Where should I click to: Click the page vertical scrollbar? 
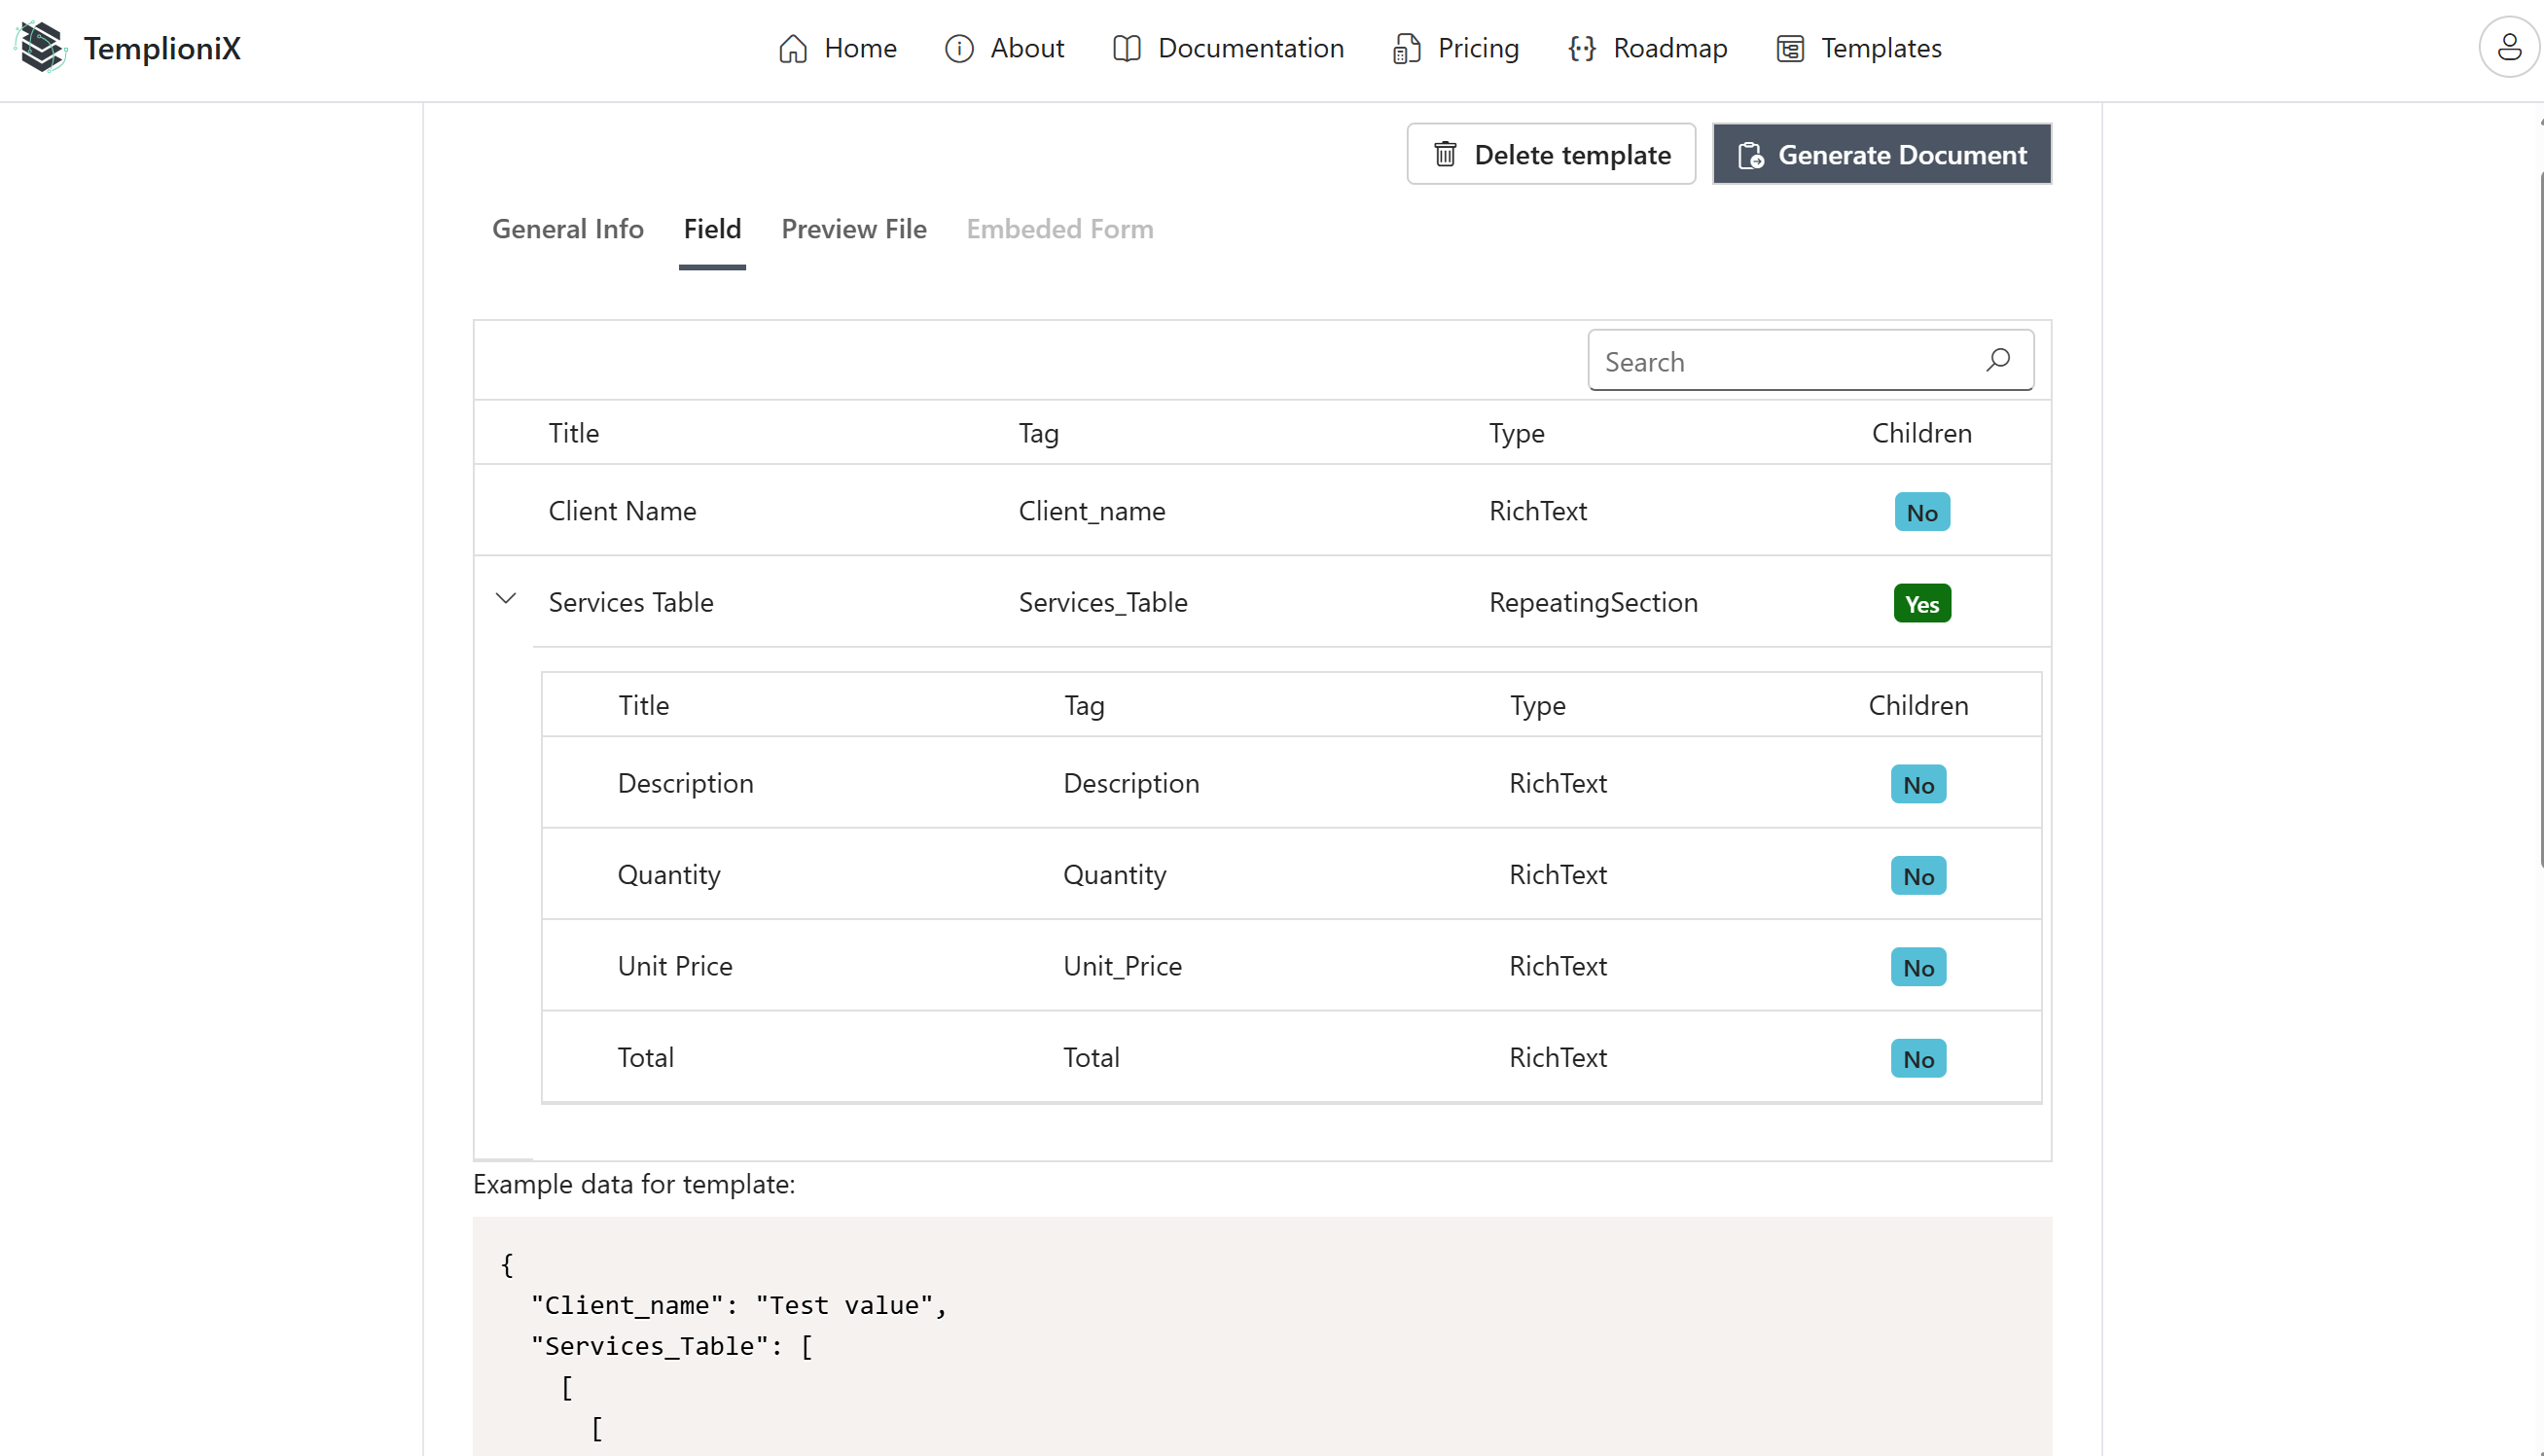click(2540, 520)
